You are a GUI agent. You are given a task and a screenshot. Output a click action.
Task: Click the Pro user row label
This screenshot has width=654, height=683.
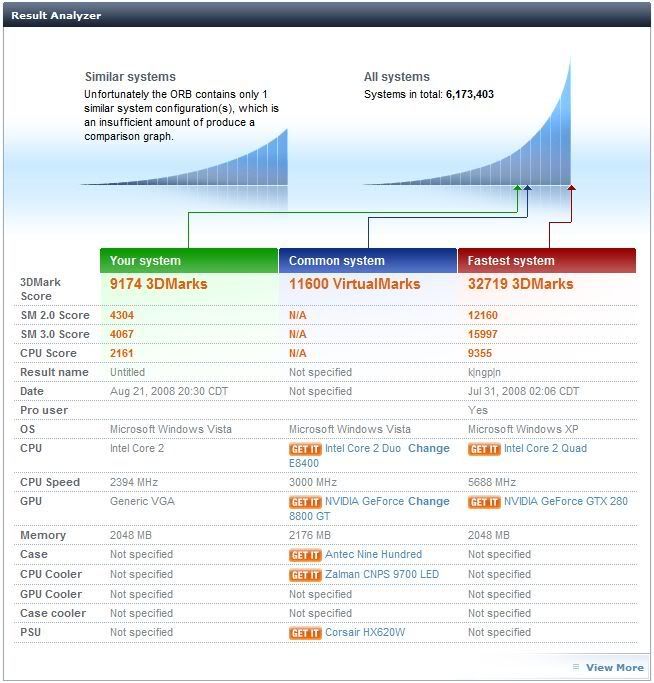(44, 410)
